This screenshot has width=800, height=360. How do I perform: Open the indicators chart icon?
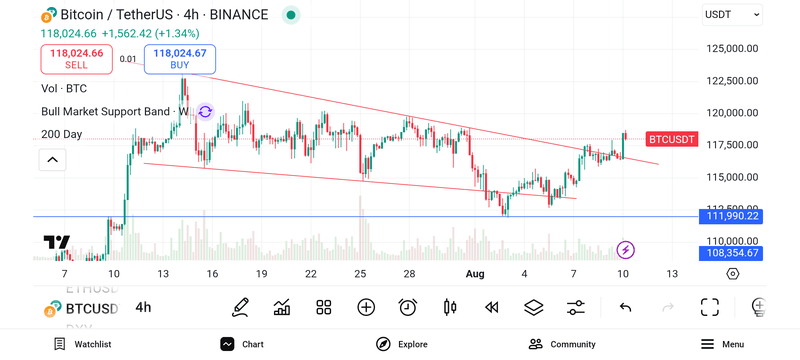coord(282,307)
